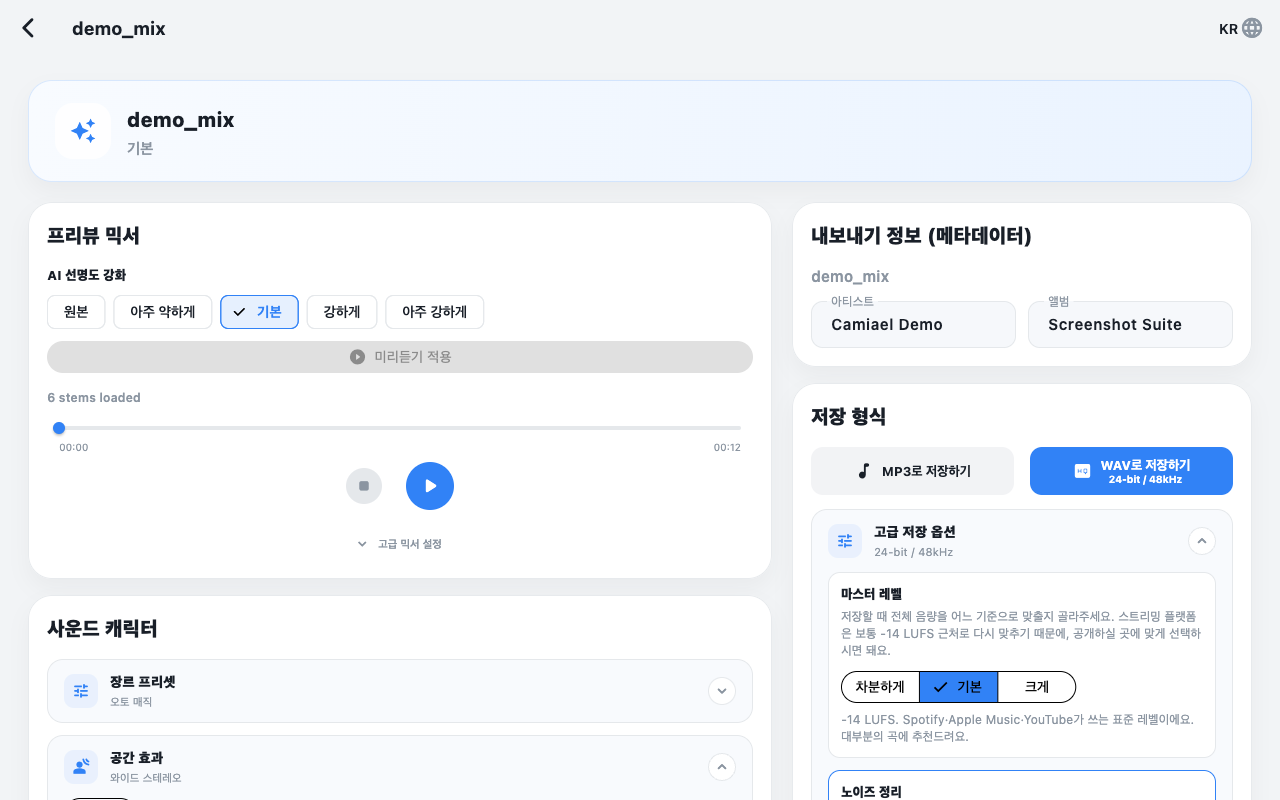The image size is (1280, 800).
Task: Click the 00:12 duration label
Action: pos(727,448)
